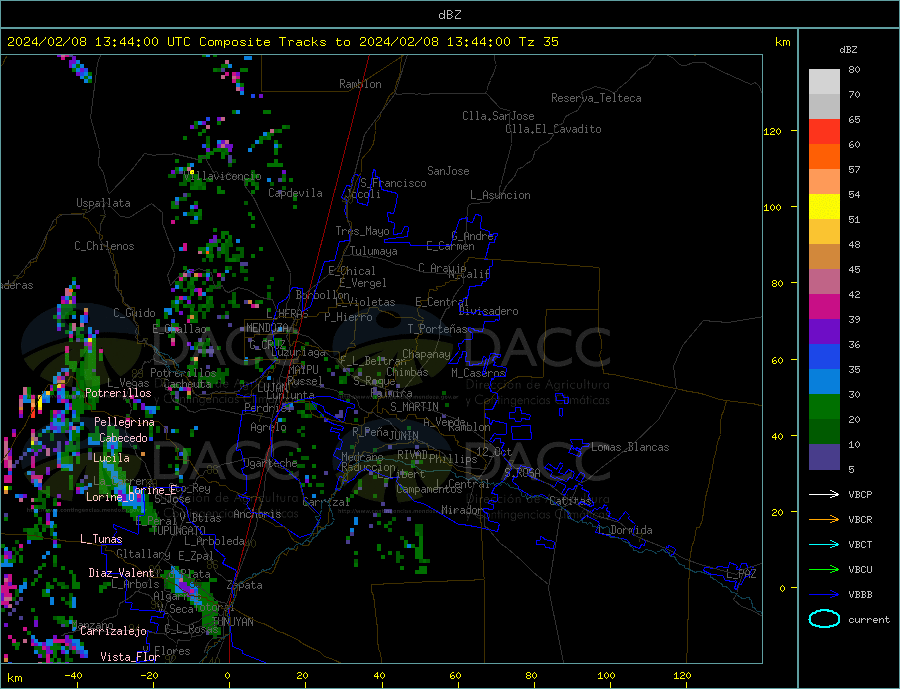Click the 'S_Francisco' map label
900x689 pixels.
[393, 183]
